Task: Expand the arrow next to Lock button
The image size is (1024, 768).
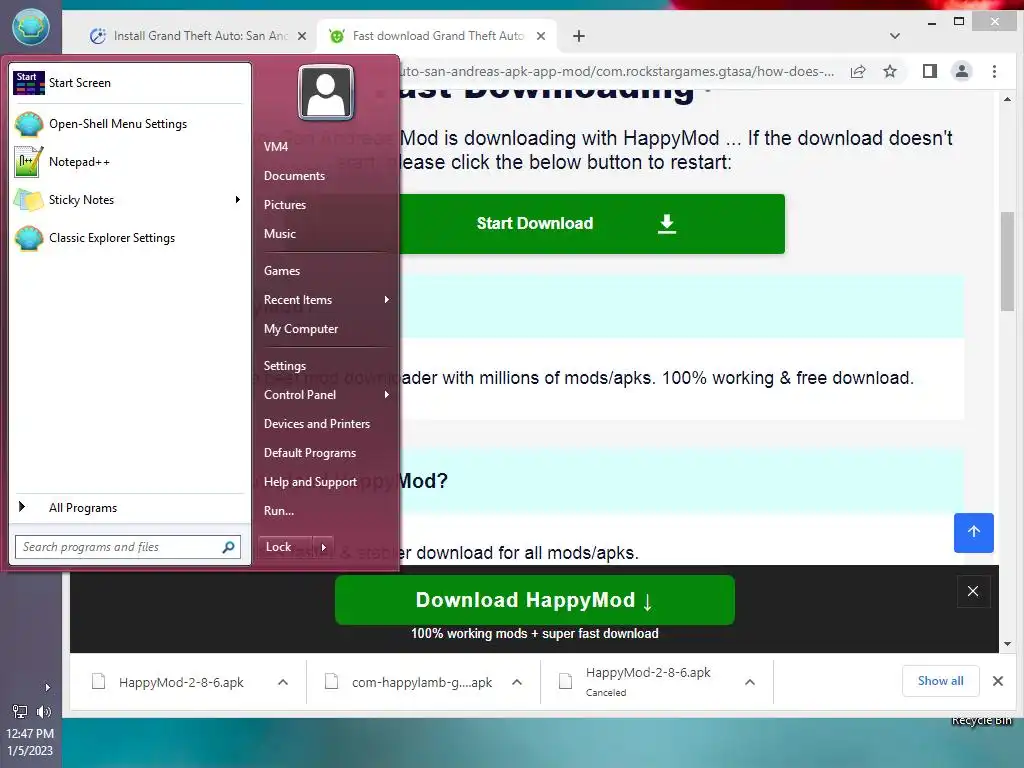Action: point(323,547)
